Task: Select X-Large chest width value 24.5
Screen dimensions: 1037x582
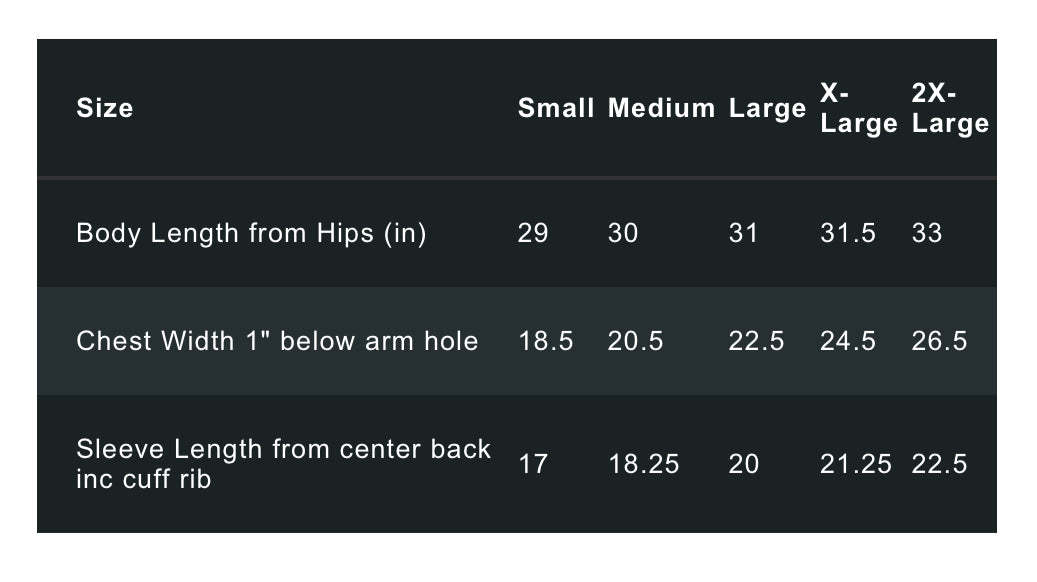Action: (x=848, y=341)
